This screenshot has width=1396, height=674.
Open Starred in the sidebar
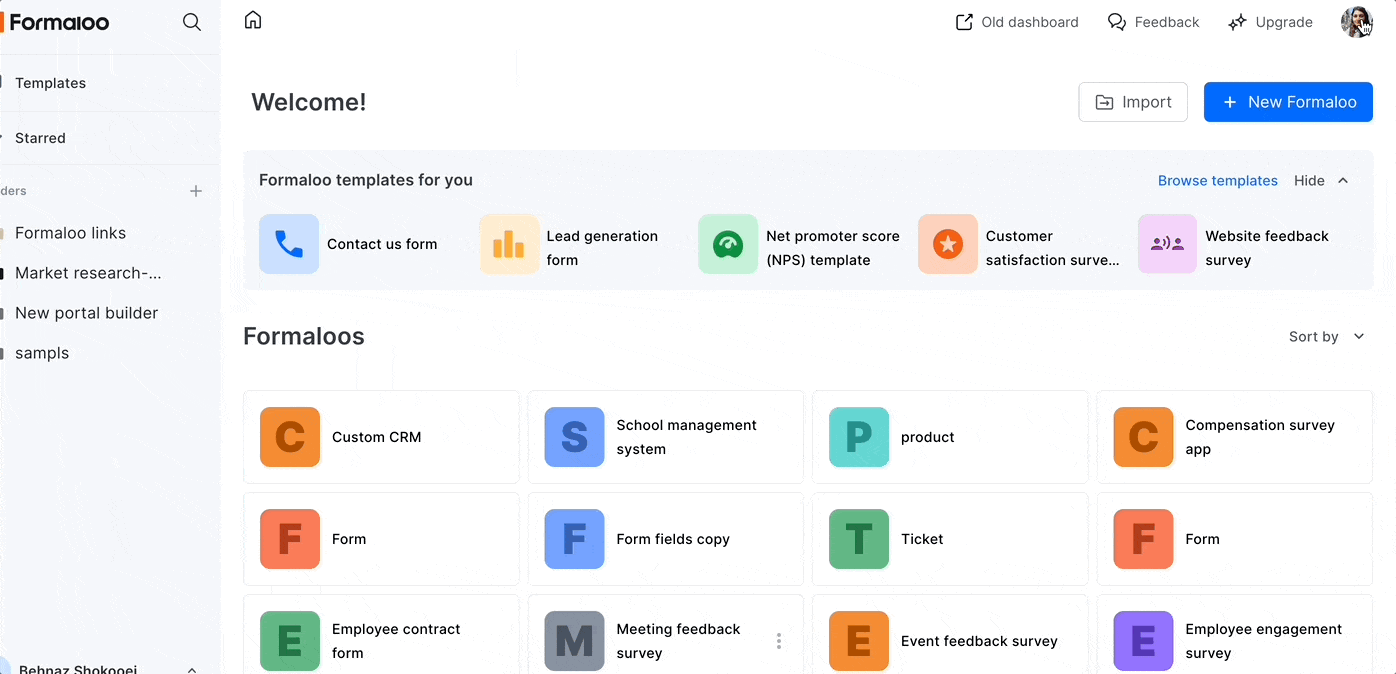[40, 138]
